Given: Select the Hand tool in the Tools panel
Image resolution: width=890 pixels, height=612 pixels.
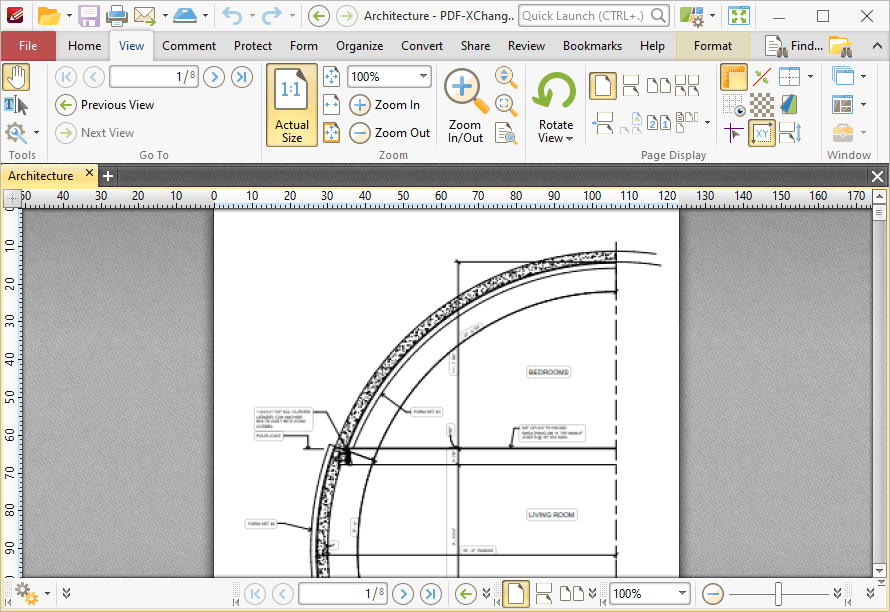Looking at the screenshot, I should click(x=16, y=77).
